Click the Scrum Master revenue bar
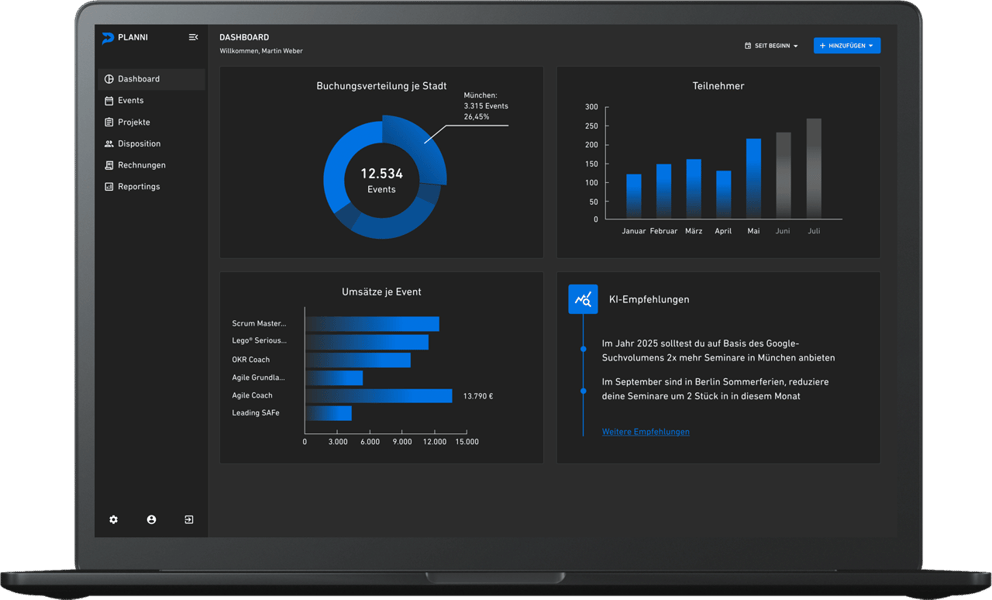992x600 pixels. [x=372, y=324]
